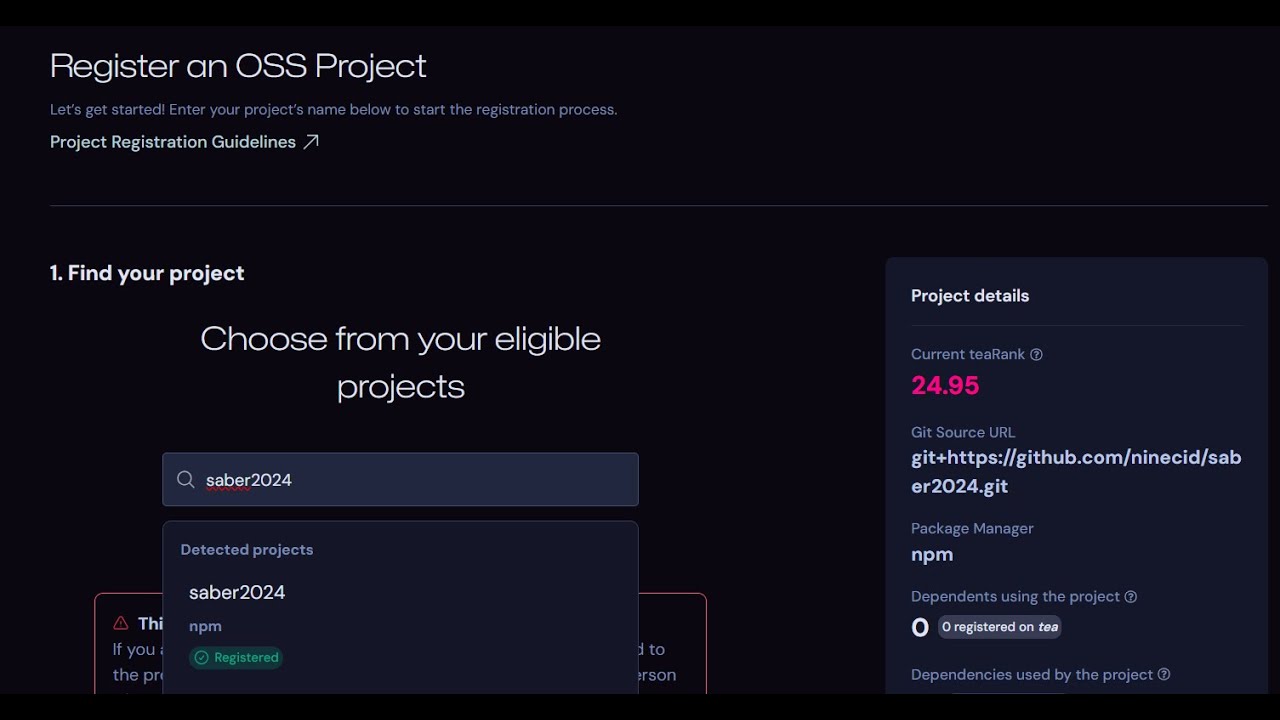Image resolution: width=1280 pixels, height=720 pixels.
Task: Click the help icon next to Current teaRank
Action: (1036, 355)
